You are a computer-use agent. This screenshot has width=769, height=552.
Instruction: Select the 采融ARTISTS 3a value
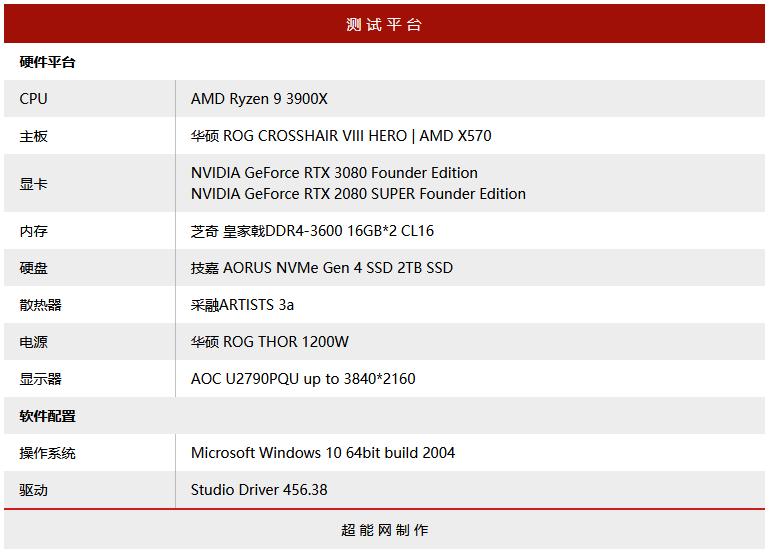pyautogui.click(x=242, y=305)
